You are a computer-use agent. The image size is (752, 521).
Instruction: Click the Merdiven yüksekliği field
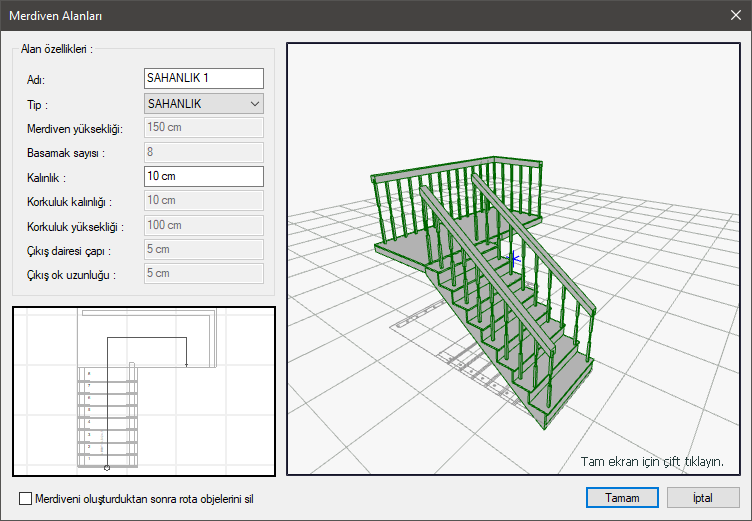[x=204, y=127]
